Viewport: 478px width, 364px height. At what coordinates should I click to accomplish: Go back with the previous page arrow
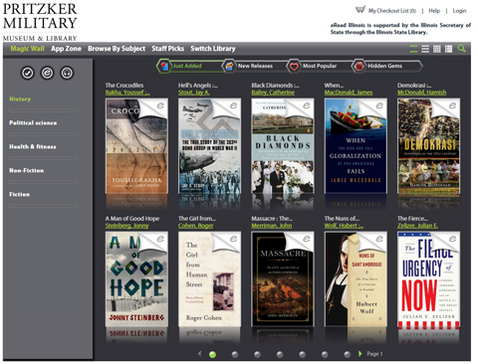(x=200, y=354)
